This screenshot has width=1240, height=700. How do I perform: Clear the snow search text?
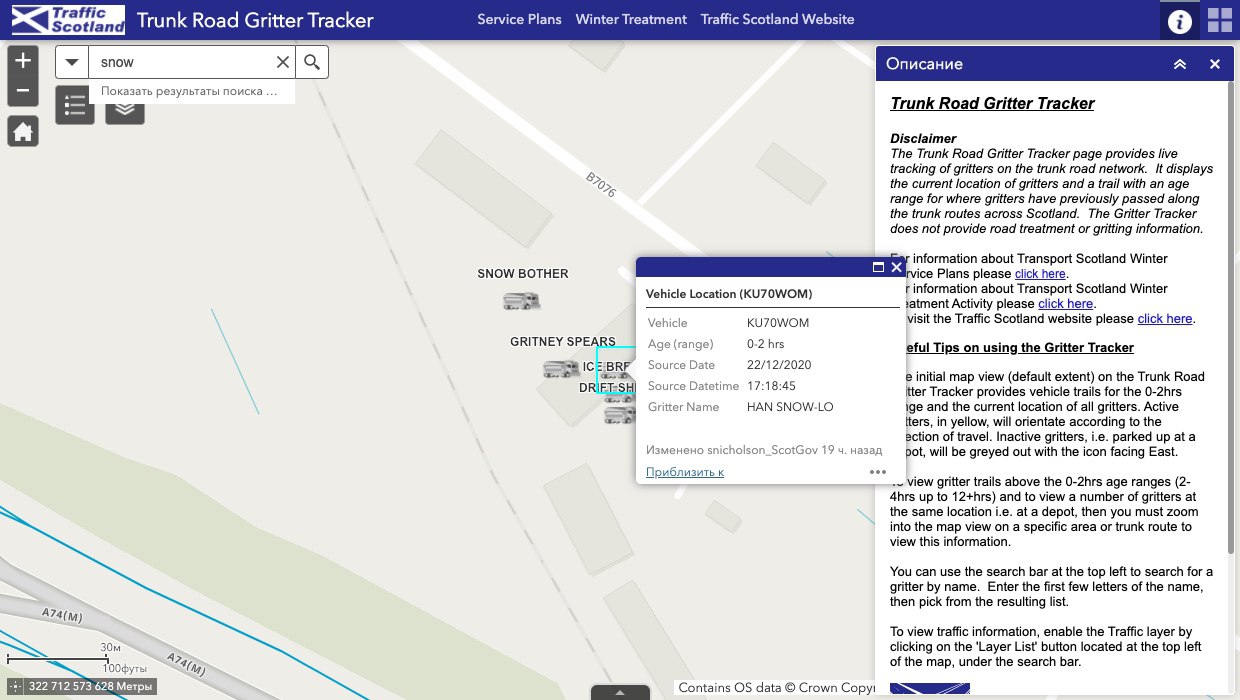point(283,62)
